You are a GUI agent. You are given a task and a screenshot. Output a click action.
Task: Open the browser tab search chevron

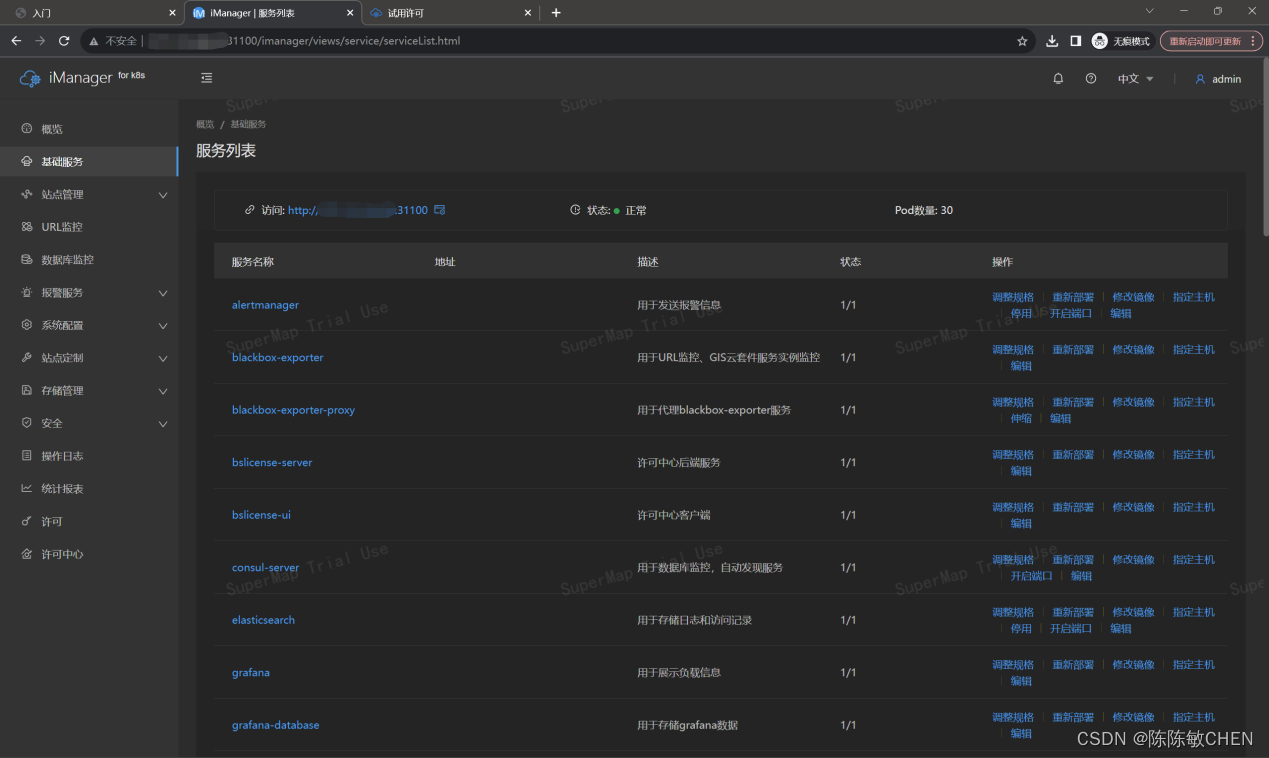(x=1150, y=11)
